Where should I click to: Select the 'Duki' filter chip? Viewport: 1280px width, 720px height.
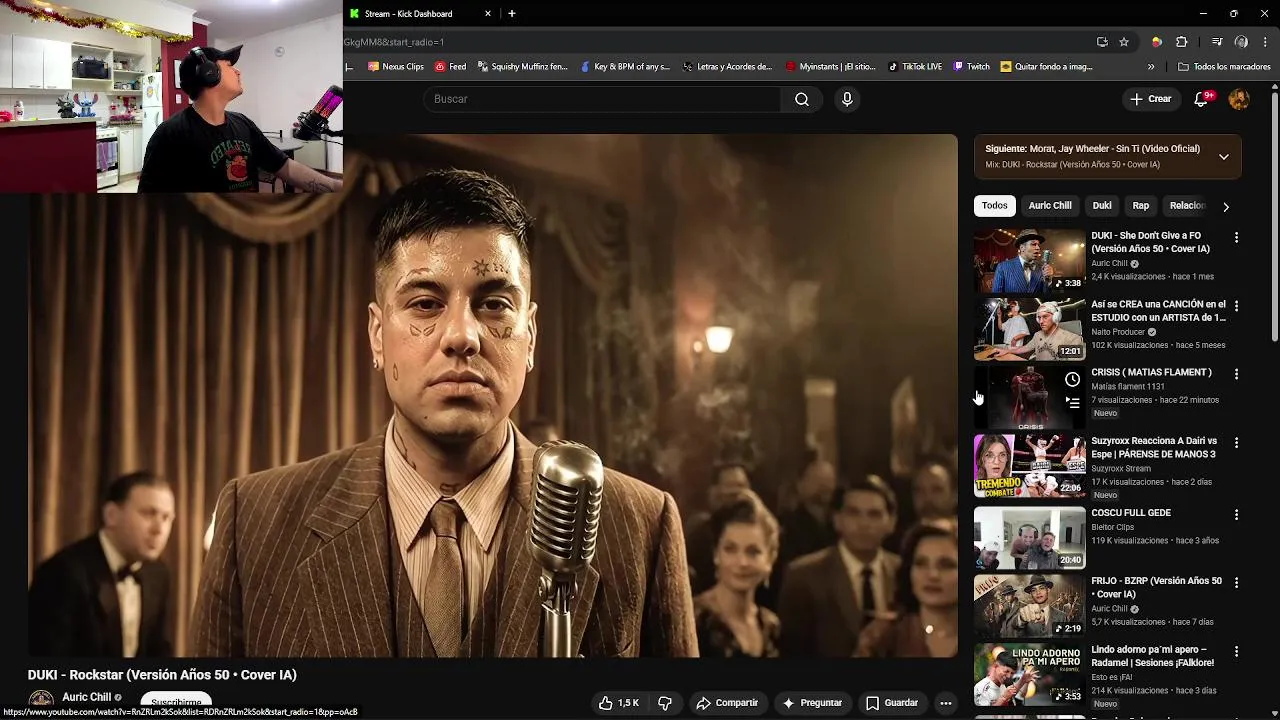[x=1102, y=206]
